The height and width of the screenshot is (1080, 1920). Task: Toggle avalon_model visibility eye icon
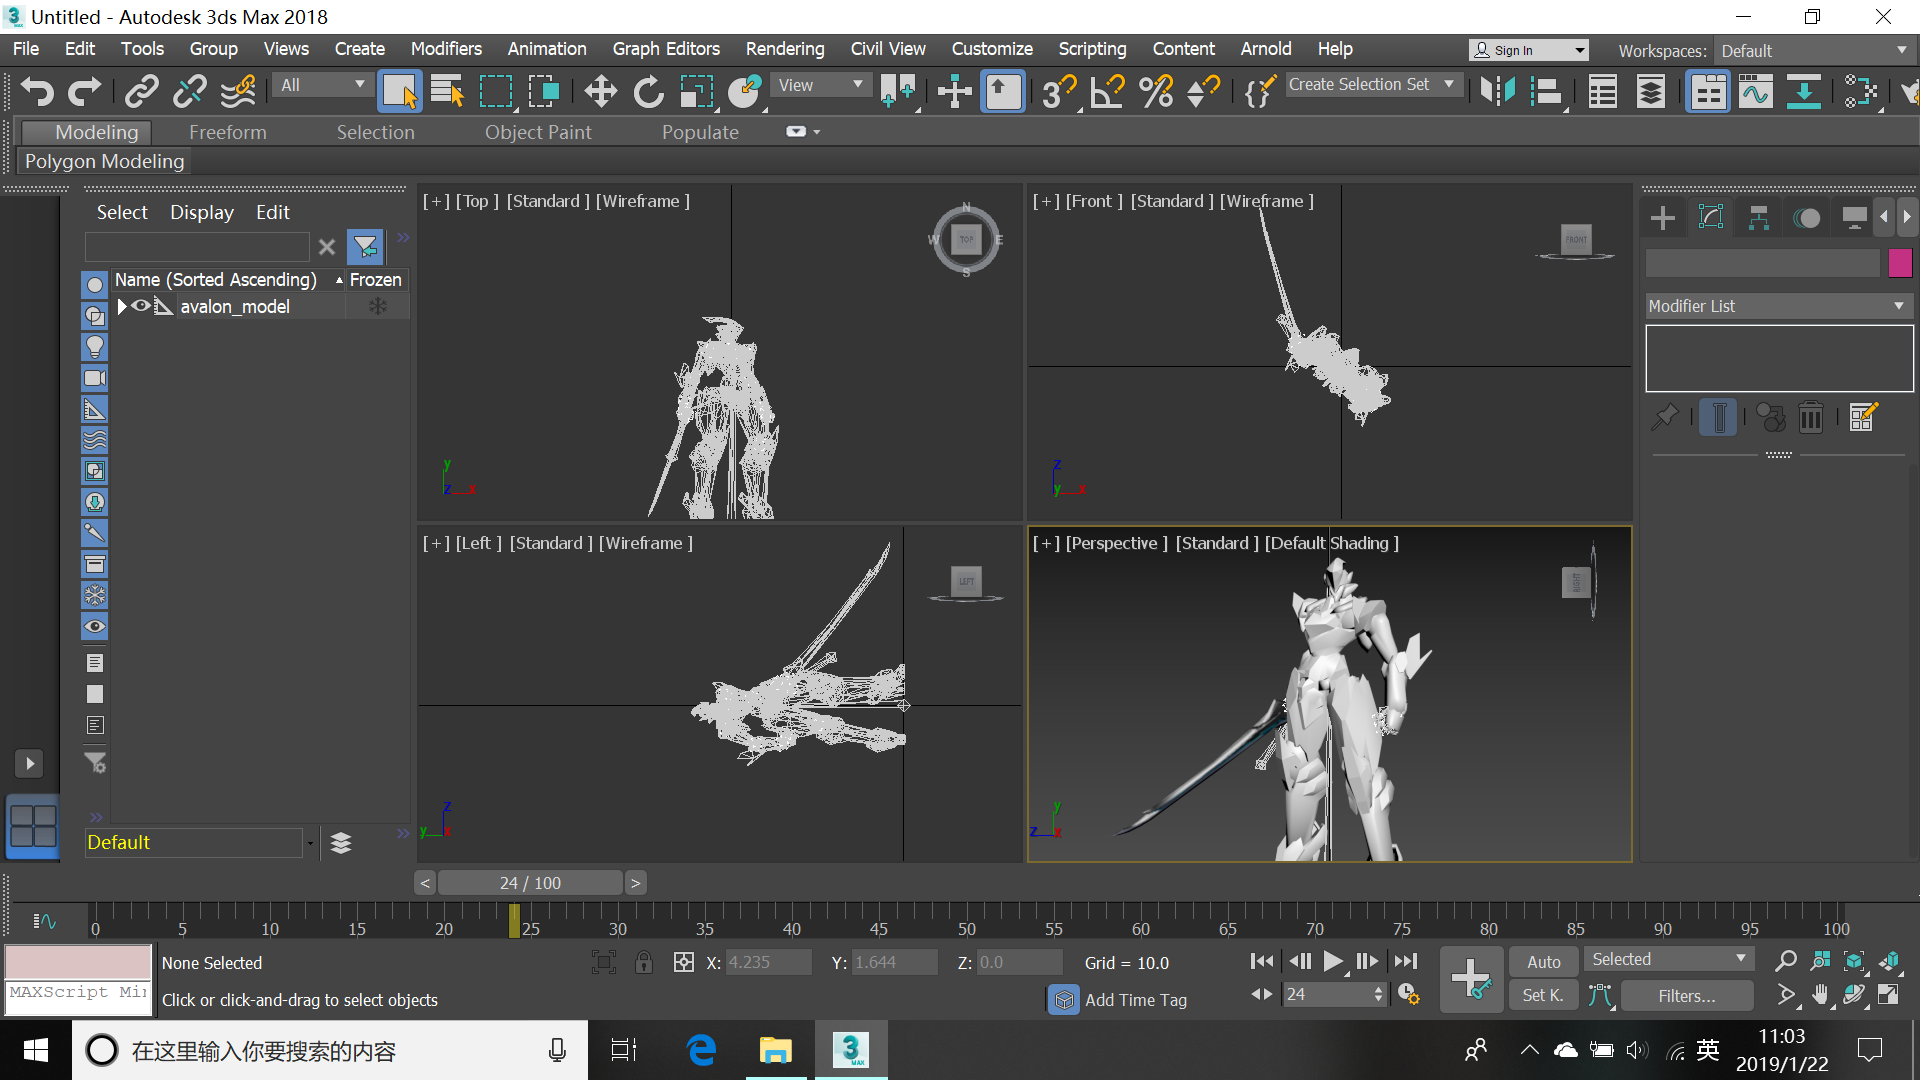pos(141,306)
